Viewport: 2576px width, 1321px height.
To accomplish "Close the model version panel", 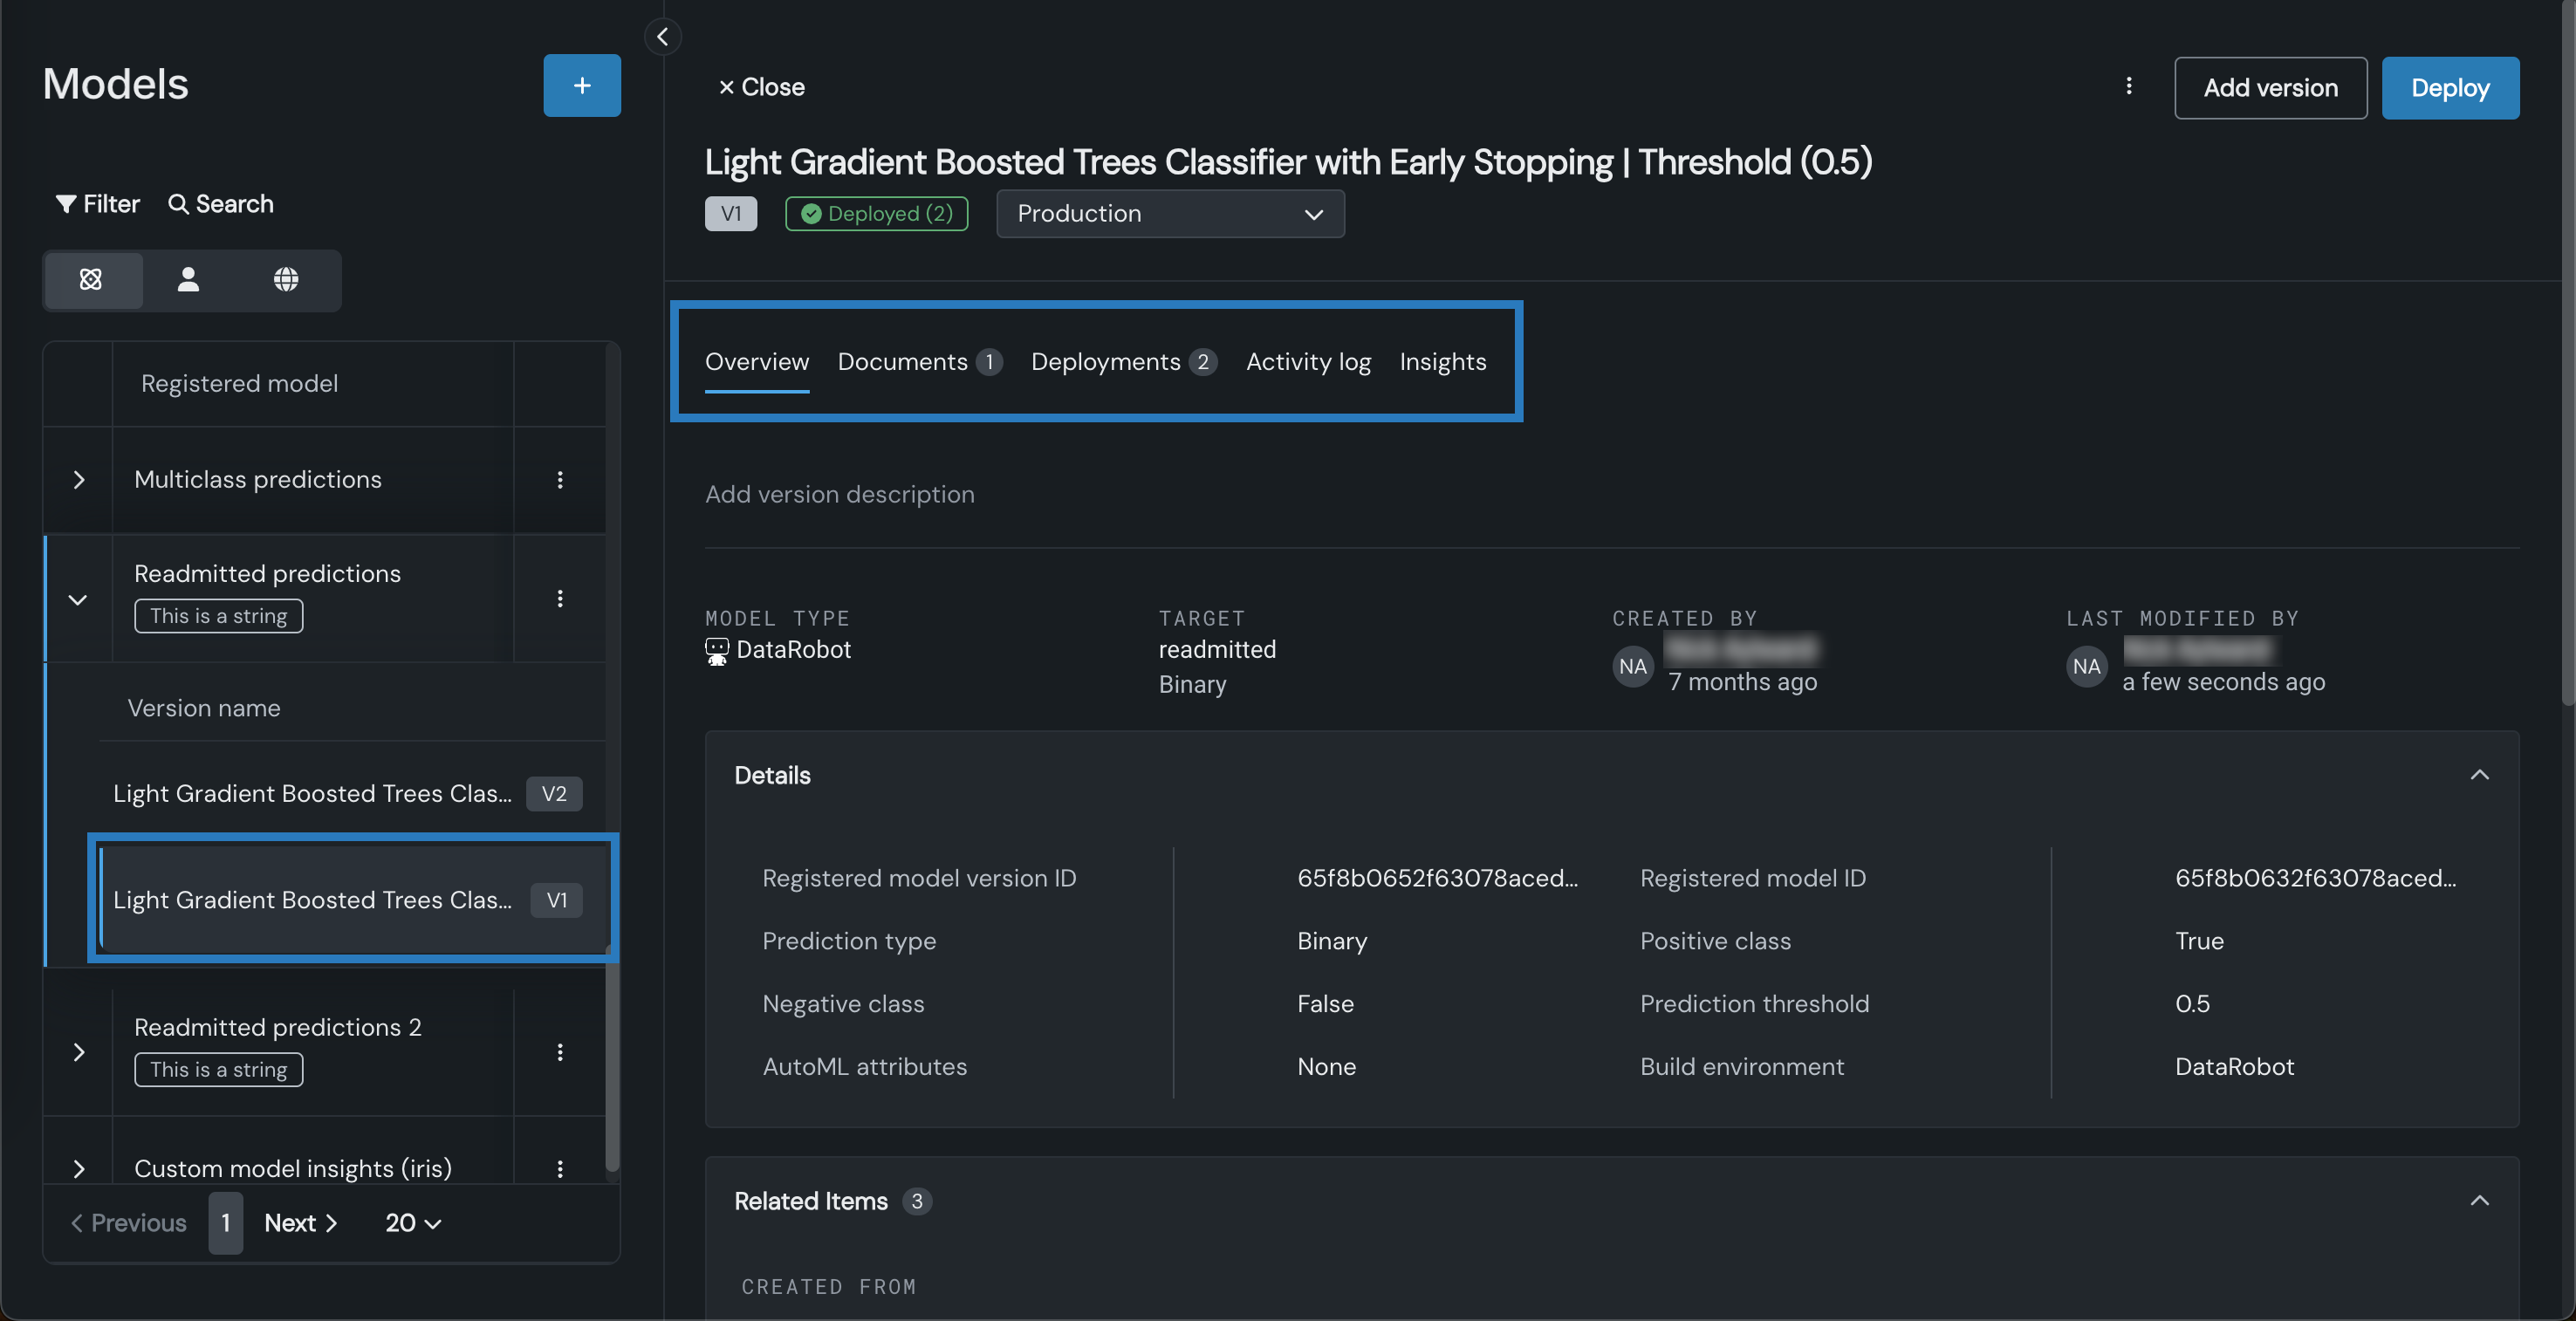I will (761, 87).
